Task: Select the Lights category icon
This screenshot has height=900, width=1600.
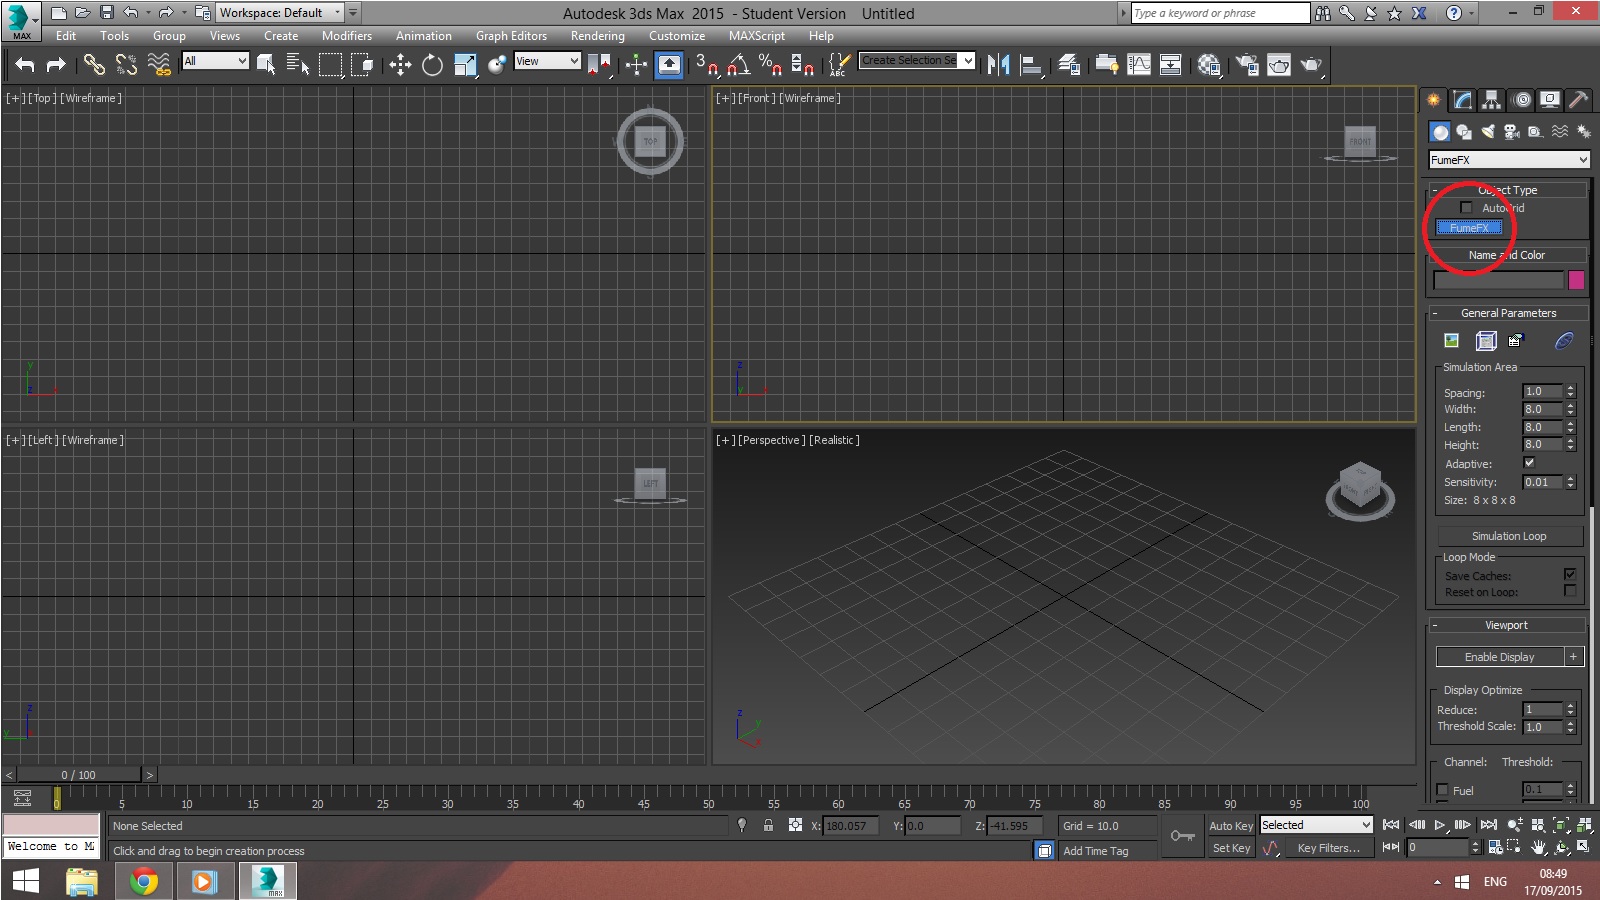Action: (x=1488, y=132)
